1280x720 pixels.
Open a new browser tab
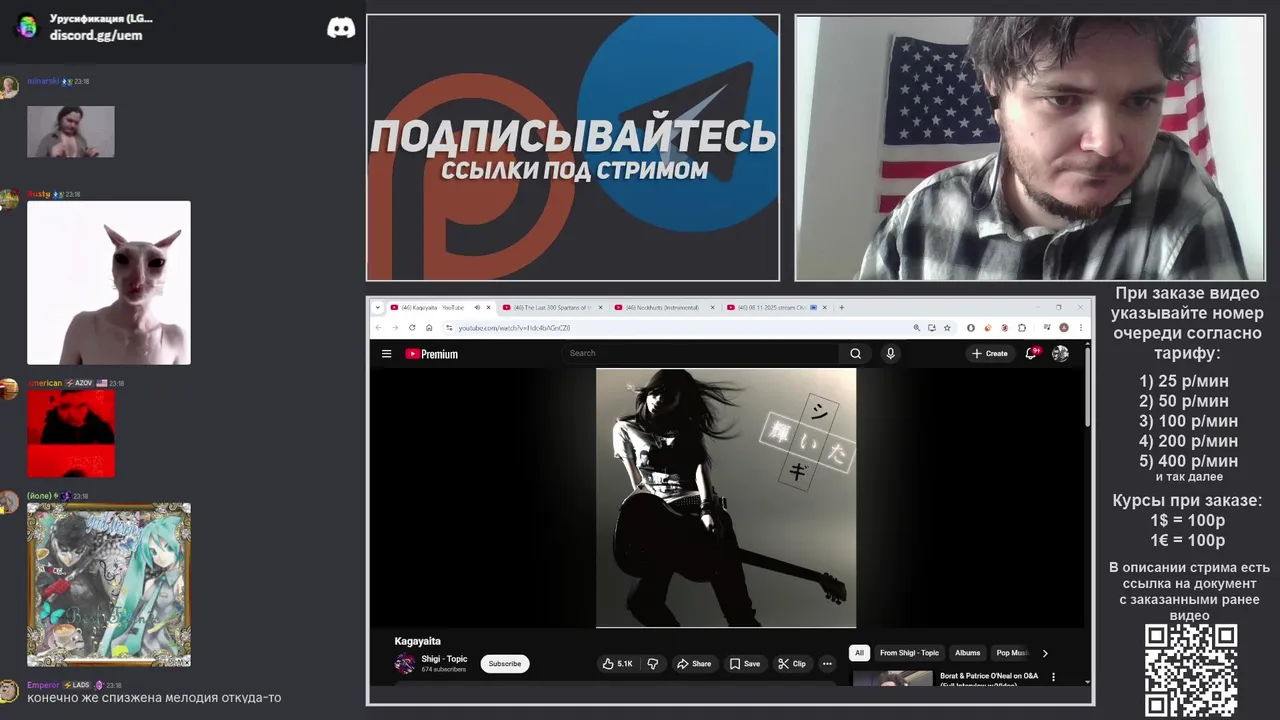(841, 307)
